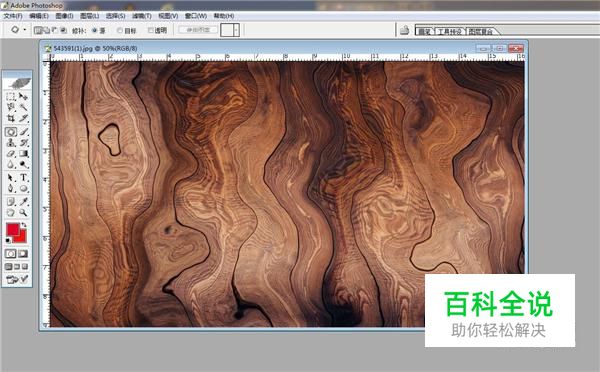Select the Slice tool
This screenshot has height=372, width=600.
point(23,118)
